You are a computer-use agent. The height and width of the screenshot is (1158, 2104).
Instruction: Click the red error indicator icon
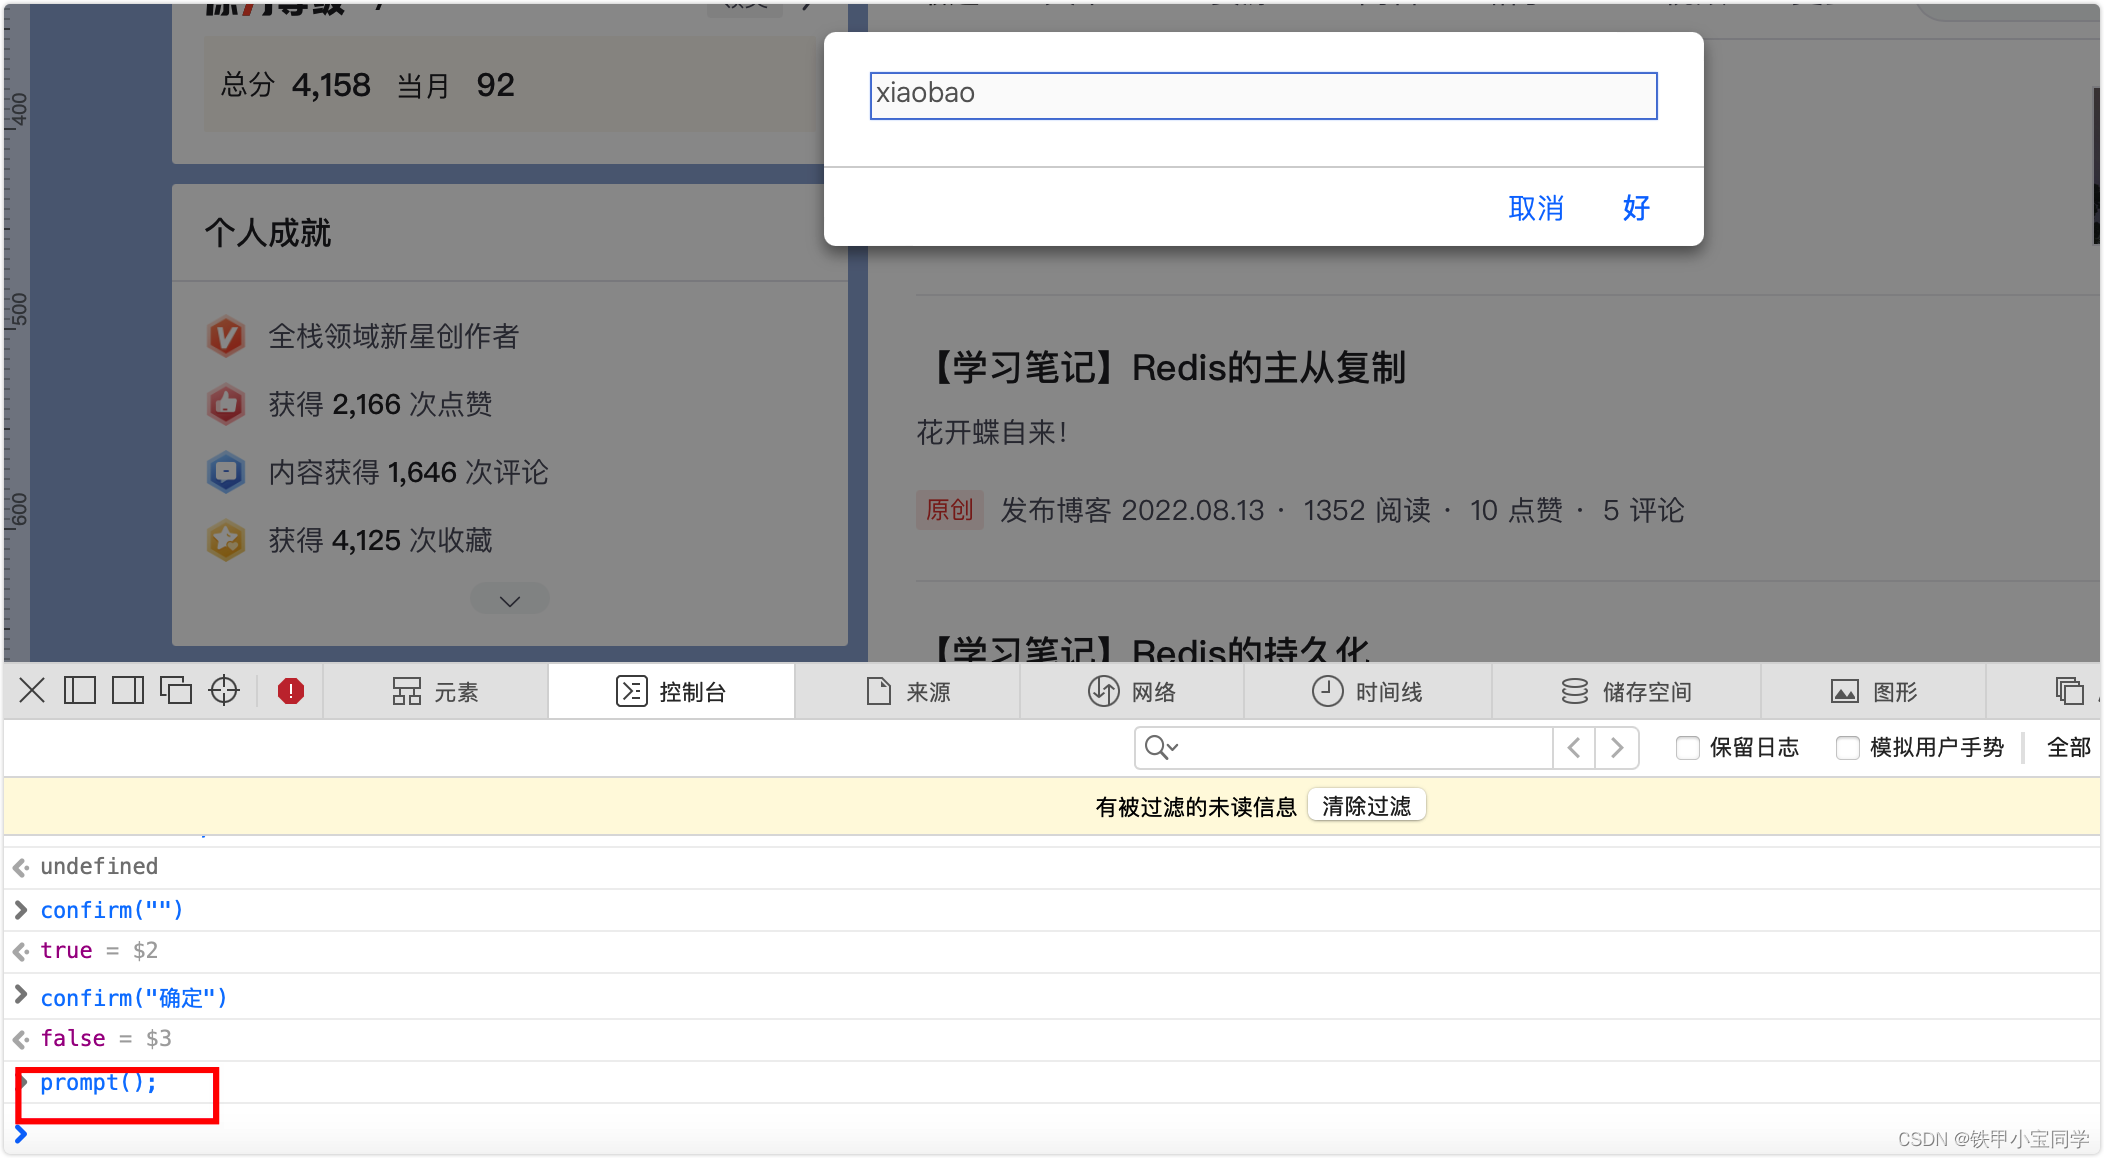pyautogui.click(x=291, y=691)
